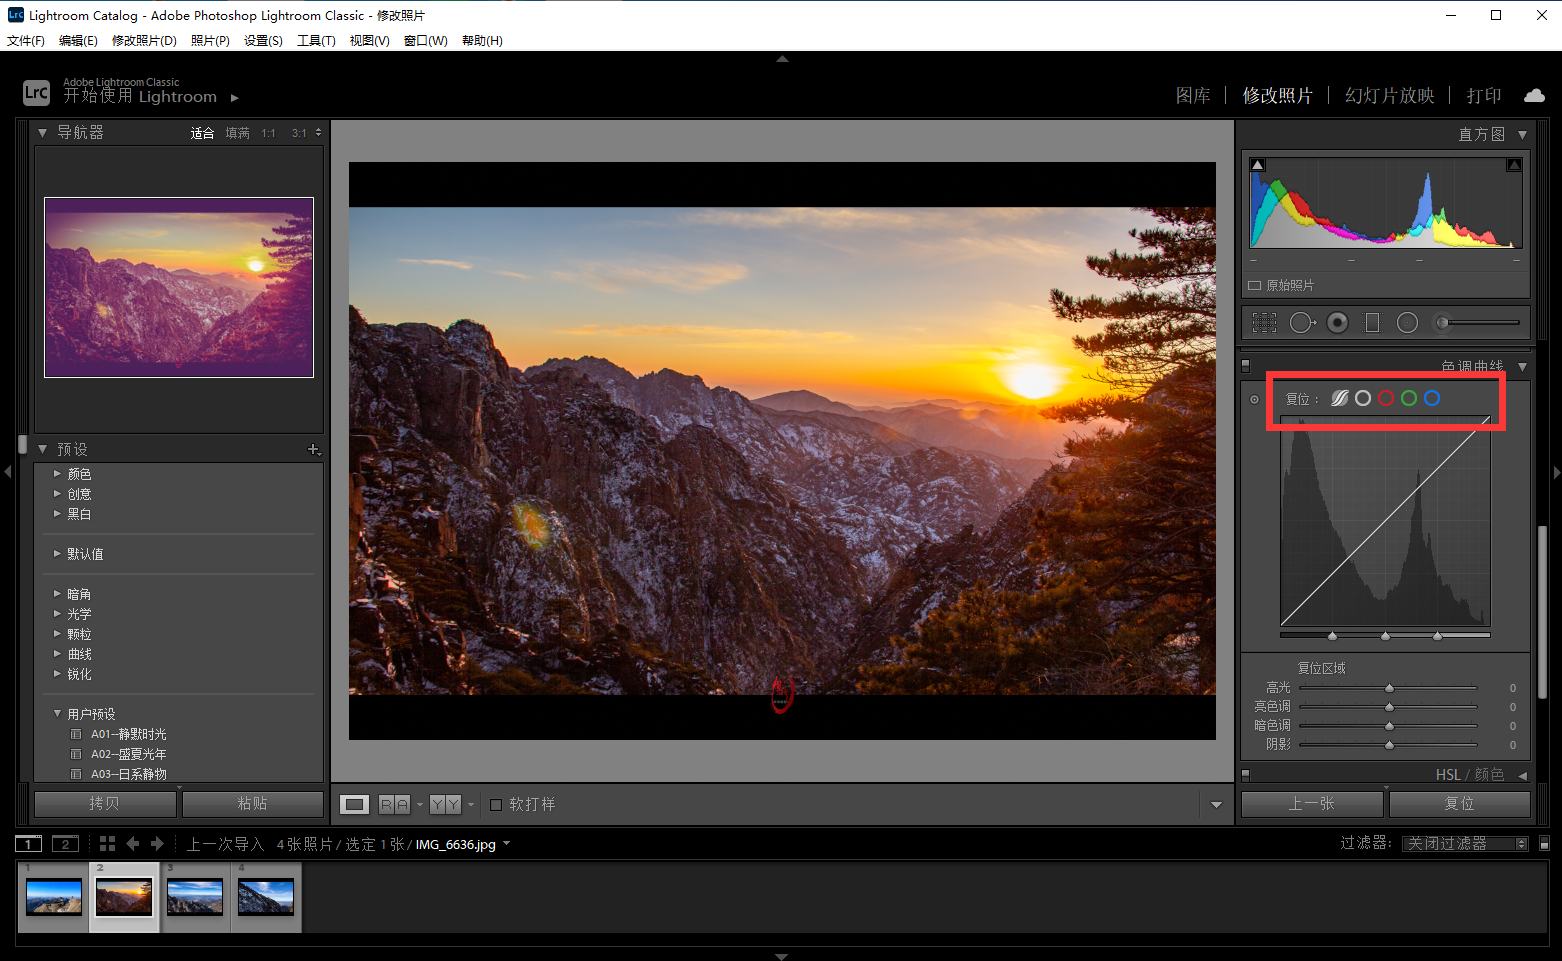Open the cloud sync status icon

(1534, 95)
